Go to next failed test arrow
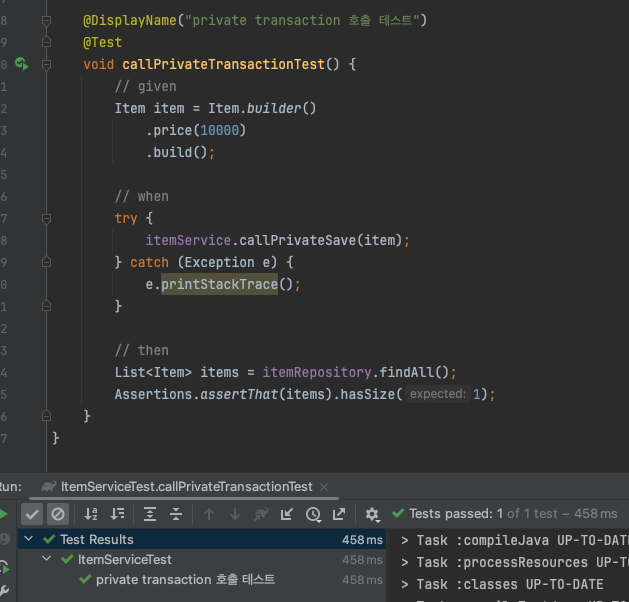 click(235, 514)
